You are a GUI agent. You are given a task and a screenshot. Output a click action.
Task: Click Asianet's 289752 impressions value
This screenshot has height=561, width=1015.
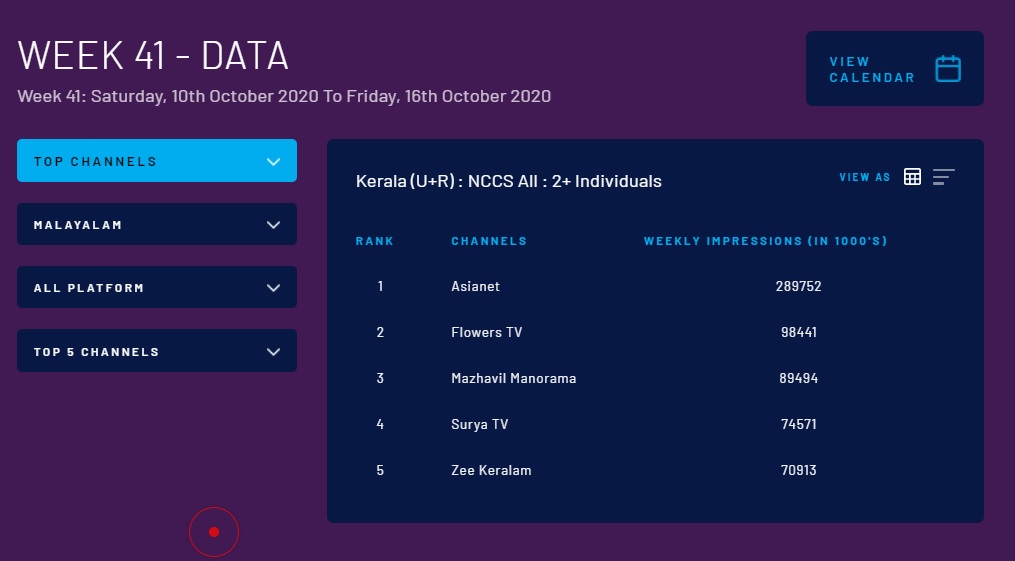[798, 286]
